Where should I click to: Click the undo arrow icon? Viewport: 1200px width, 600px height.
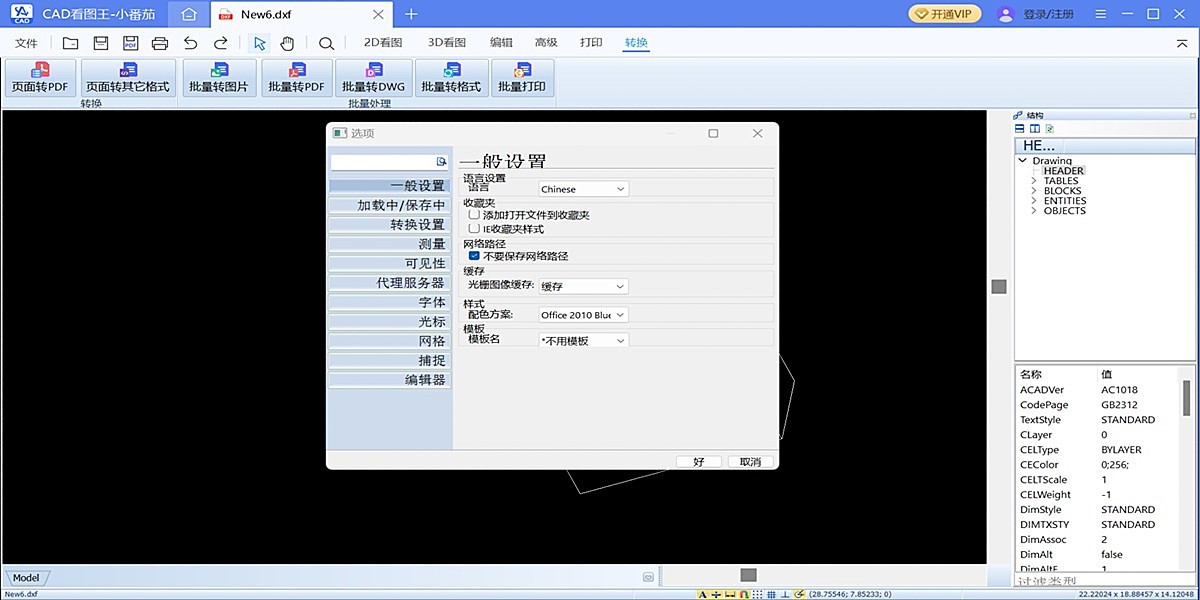pos(190,43)
